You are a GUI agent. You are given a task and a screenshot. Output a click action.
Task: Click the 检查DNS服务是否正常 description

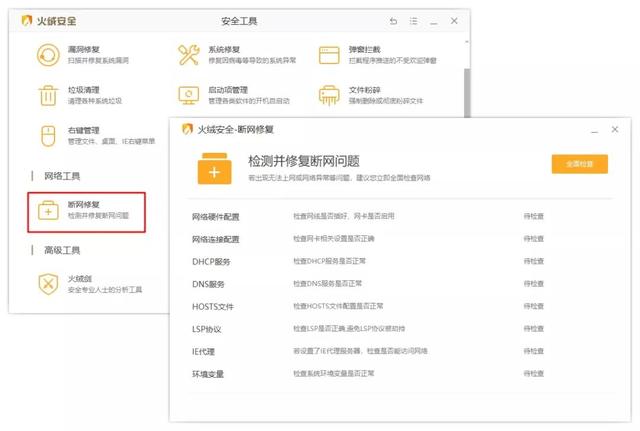pyautogui.click(x=327, y=283)
